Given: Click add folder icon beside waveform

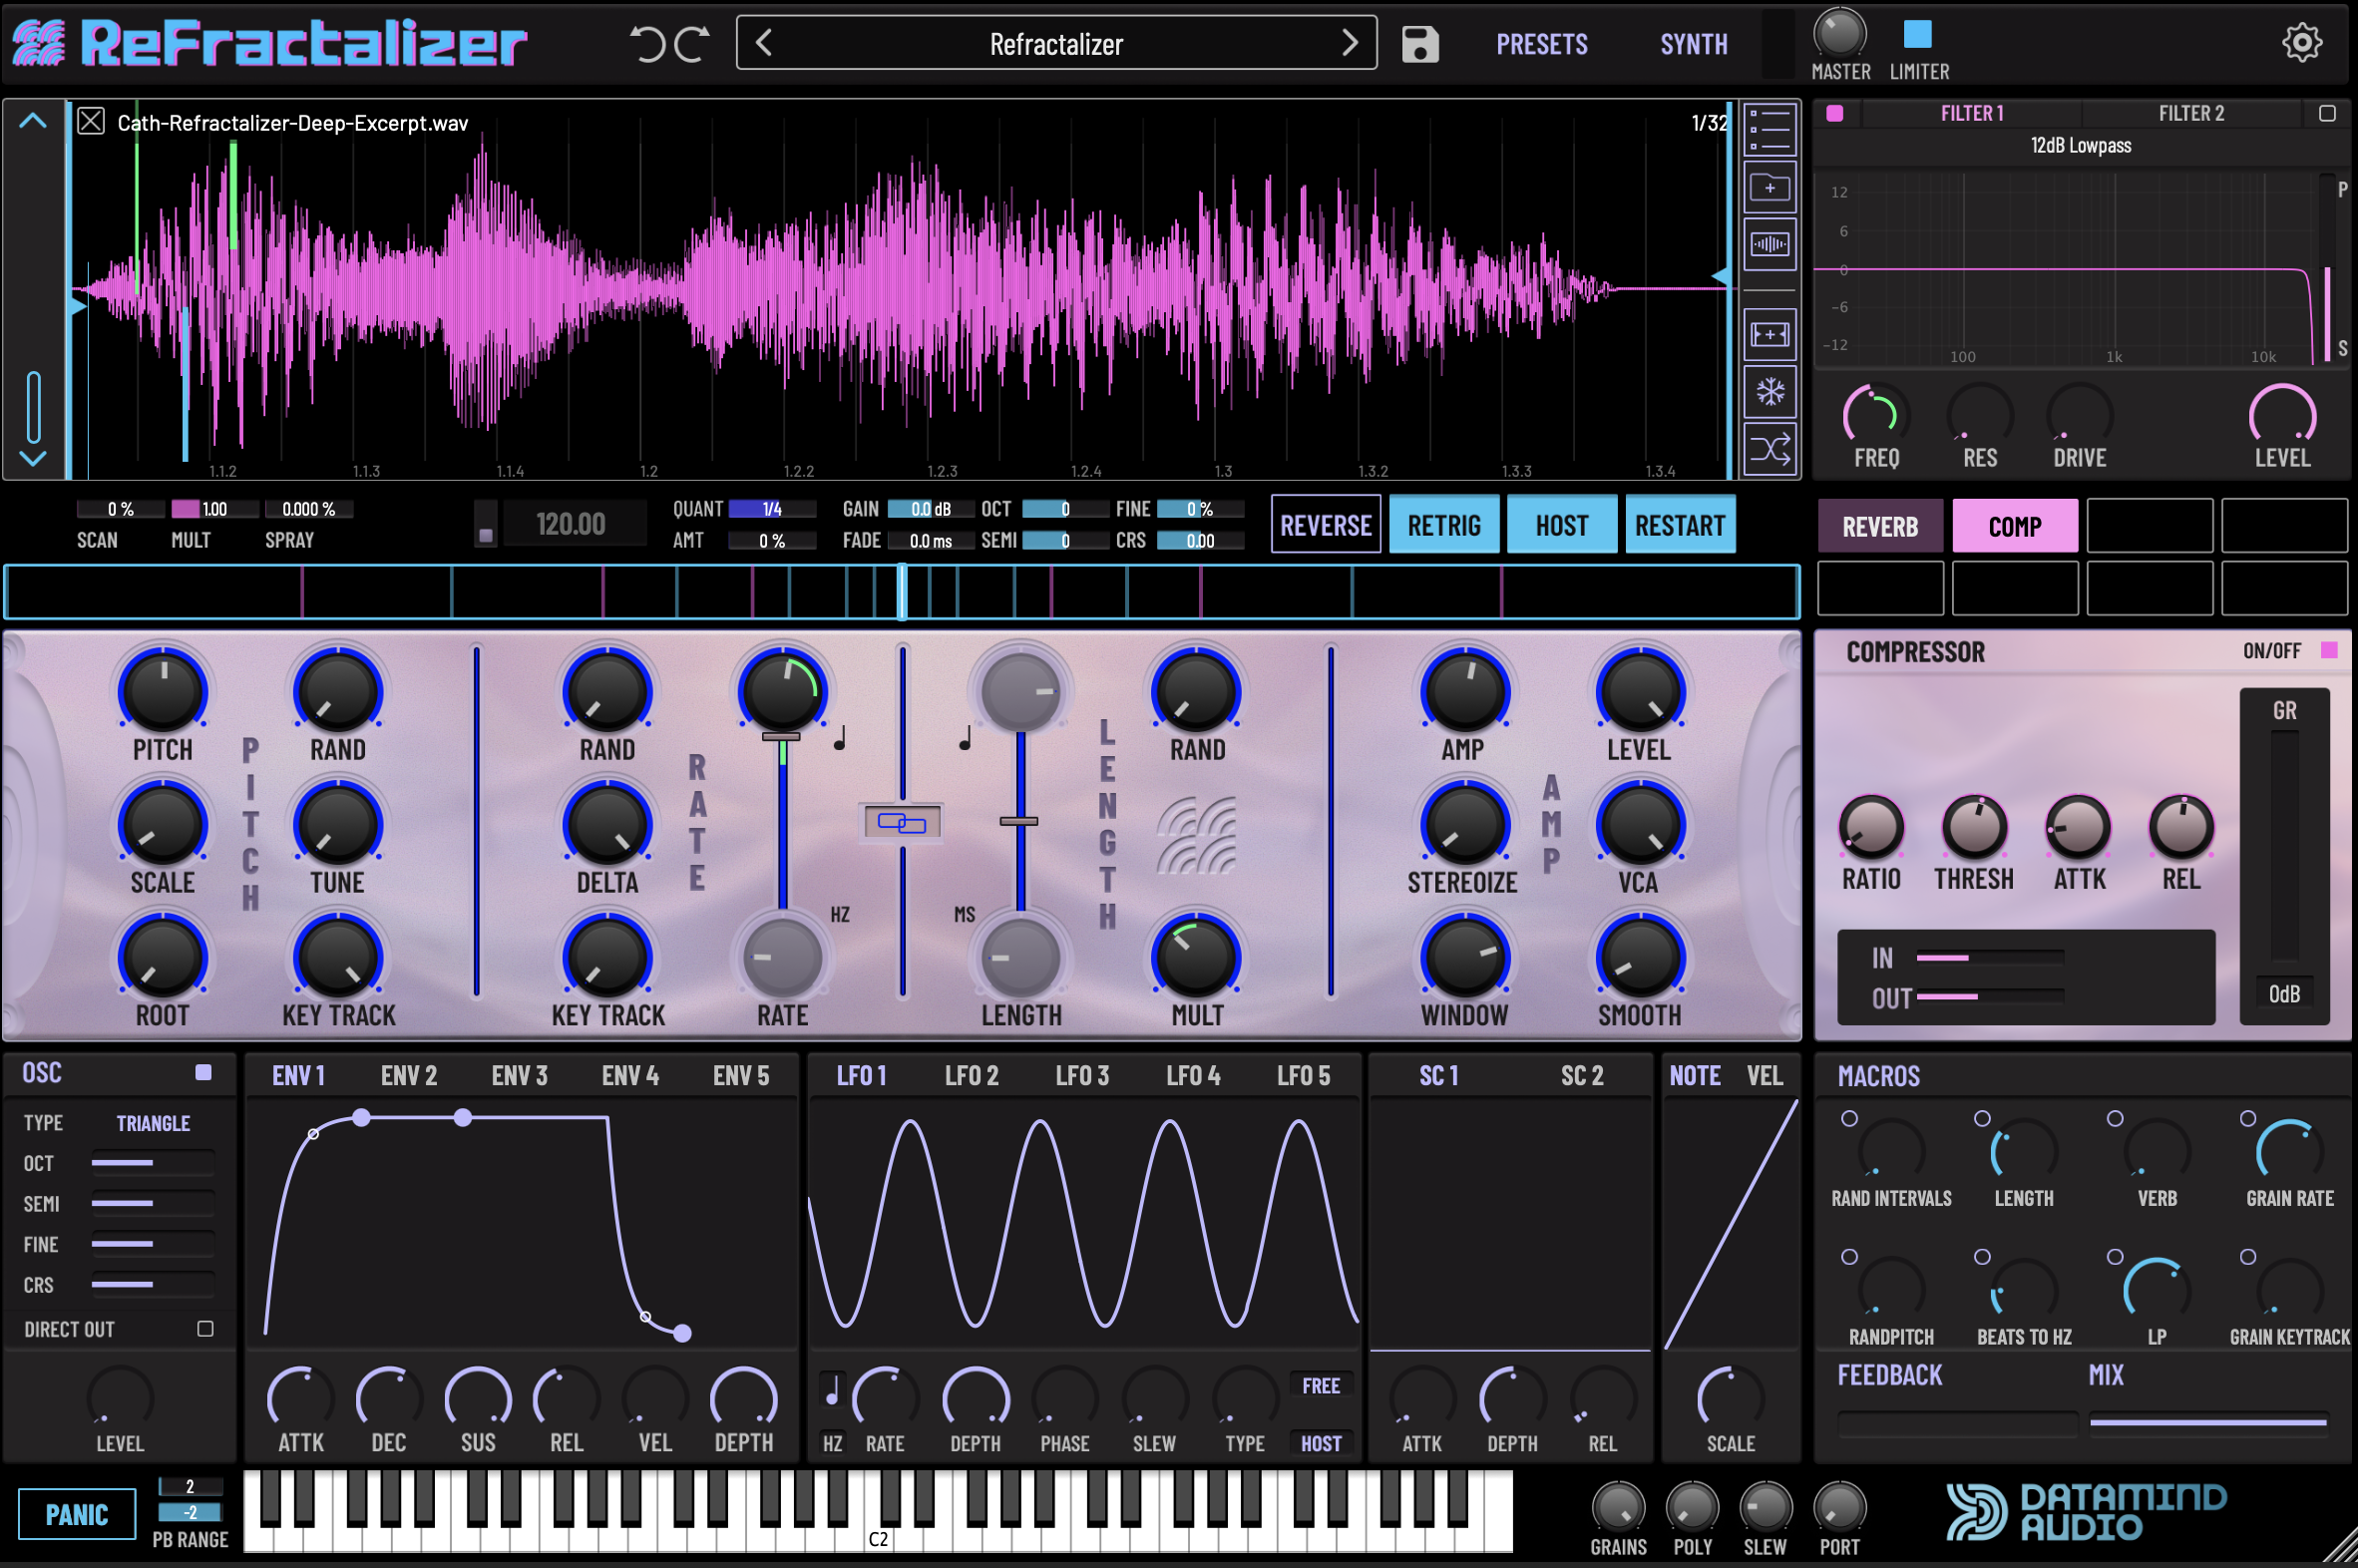Looking at the screenshot, I should [1769, 187].
